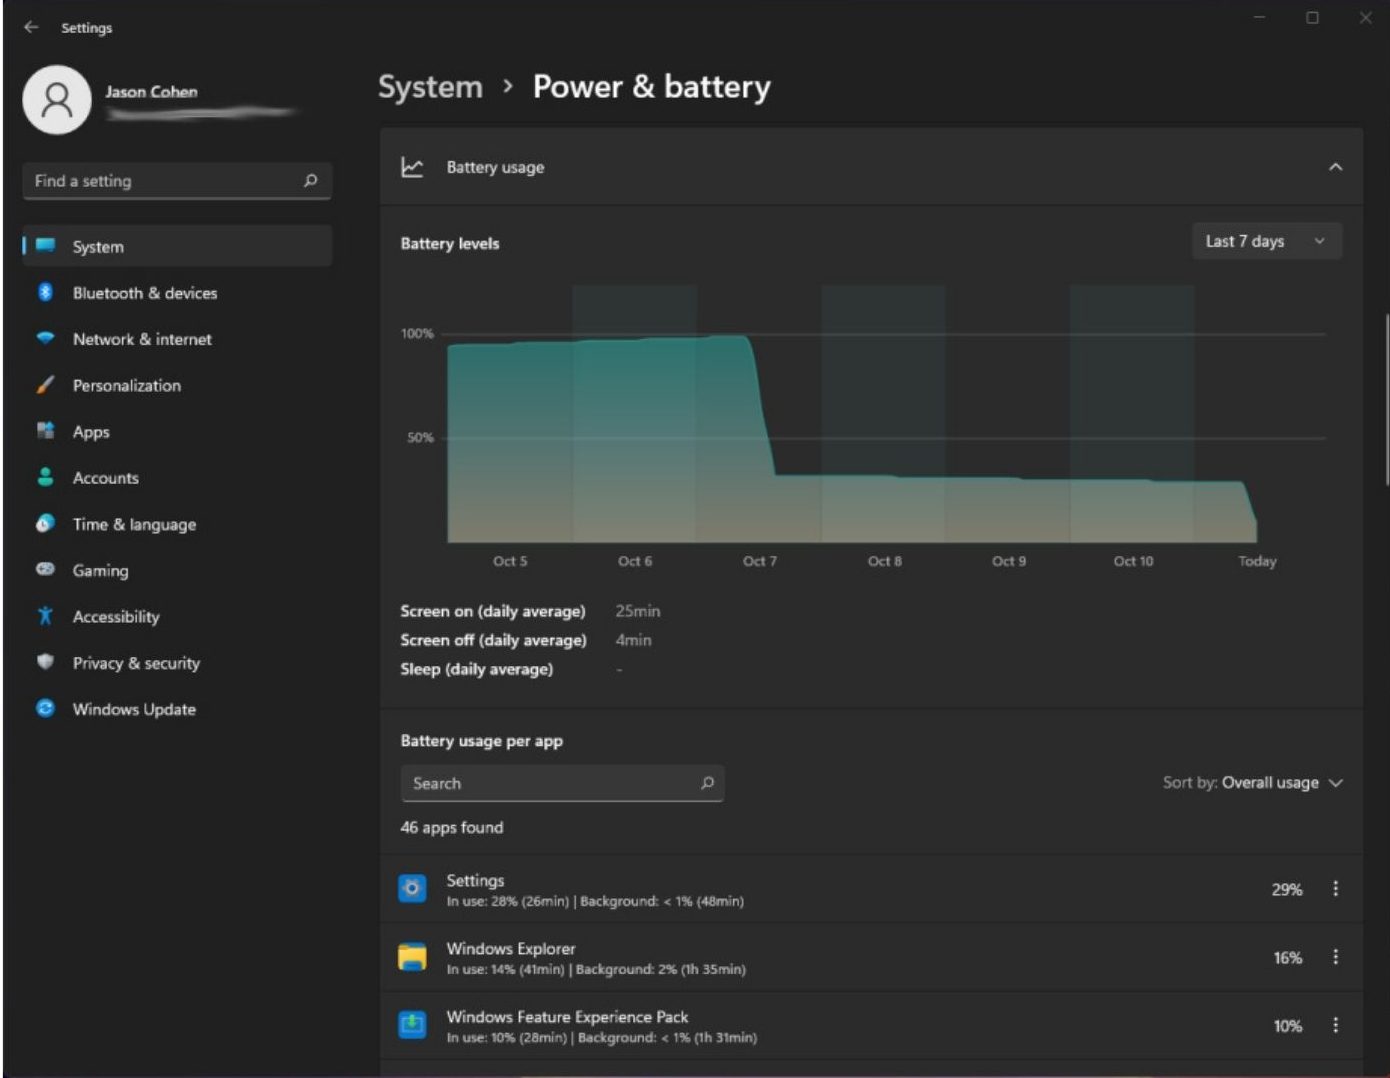
Task: Click the Accessibility figure icon
Action: tap(45, 616)
